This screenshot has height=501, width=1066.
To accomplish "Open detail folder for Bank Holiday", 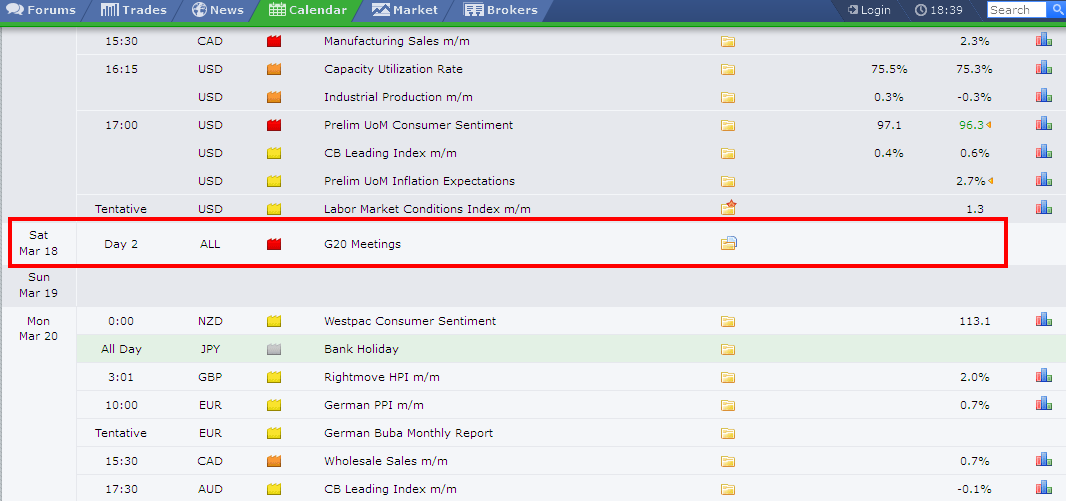I will coord(728,349).
